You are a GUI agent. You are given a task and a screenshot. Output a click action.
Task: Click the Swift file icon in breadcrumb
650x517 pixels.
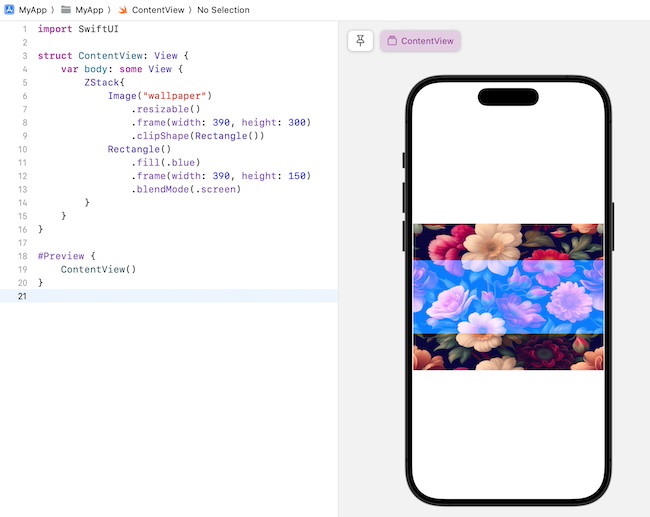click(x=123, y=10)
